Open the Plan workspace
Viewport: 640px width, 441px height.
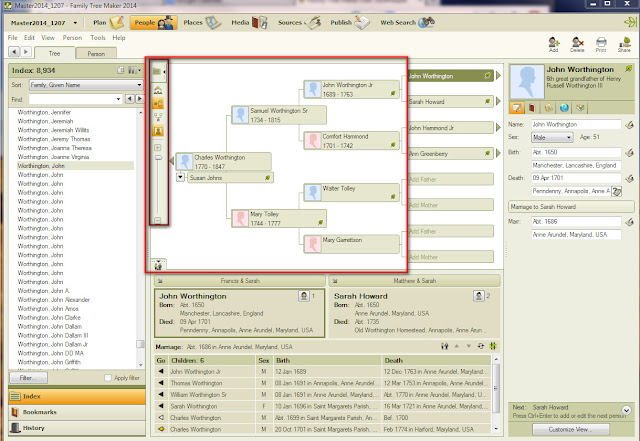(x=108, y=22)
